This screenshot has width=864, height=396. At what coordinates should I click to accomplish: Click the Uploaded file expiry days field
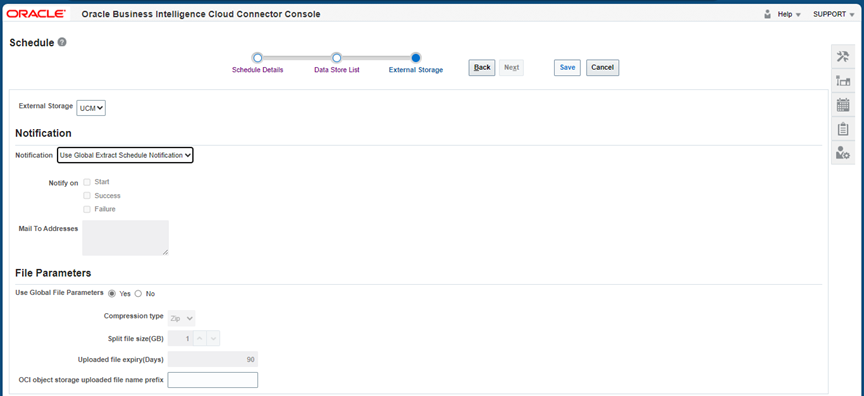pyautogui.click(x=213, y=359)
